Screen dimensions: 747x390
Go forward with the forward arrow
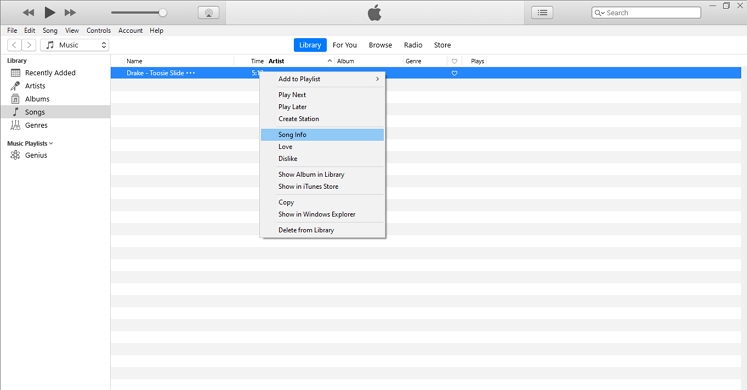coord(29,45)
